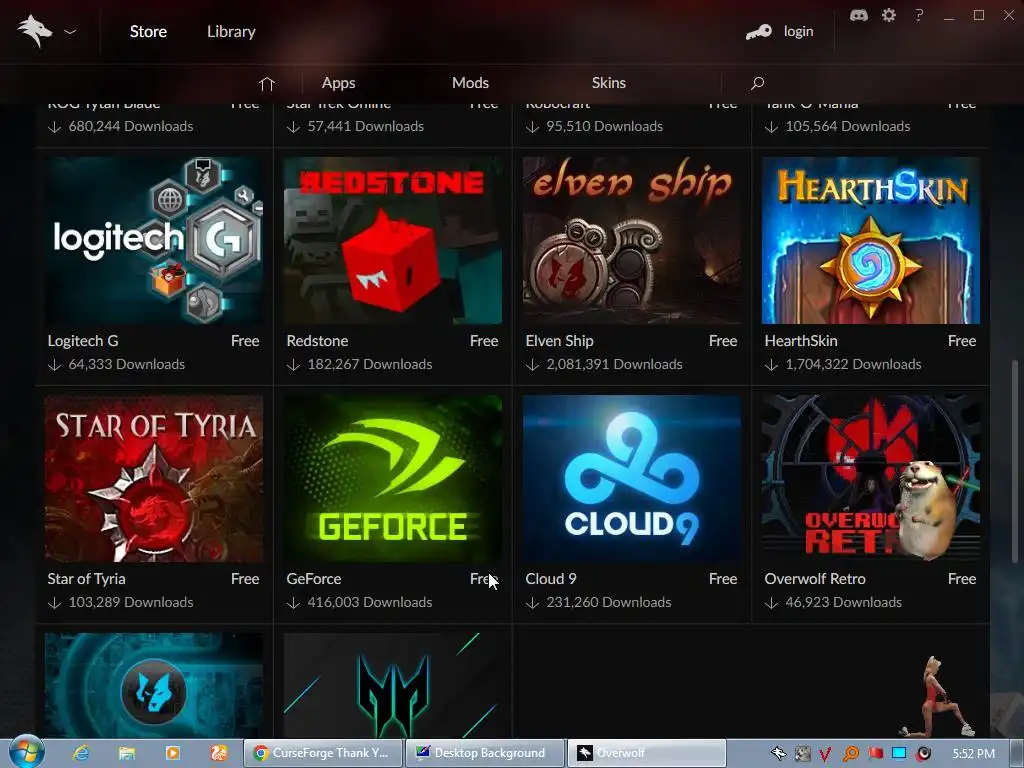Switch to CurseForge Chrome taskbar window
This screenshot has width=1024, height=768.
click(x=323, y=753)
